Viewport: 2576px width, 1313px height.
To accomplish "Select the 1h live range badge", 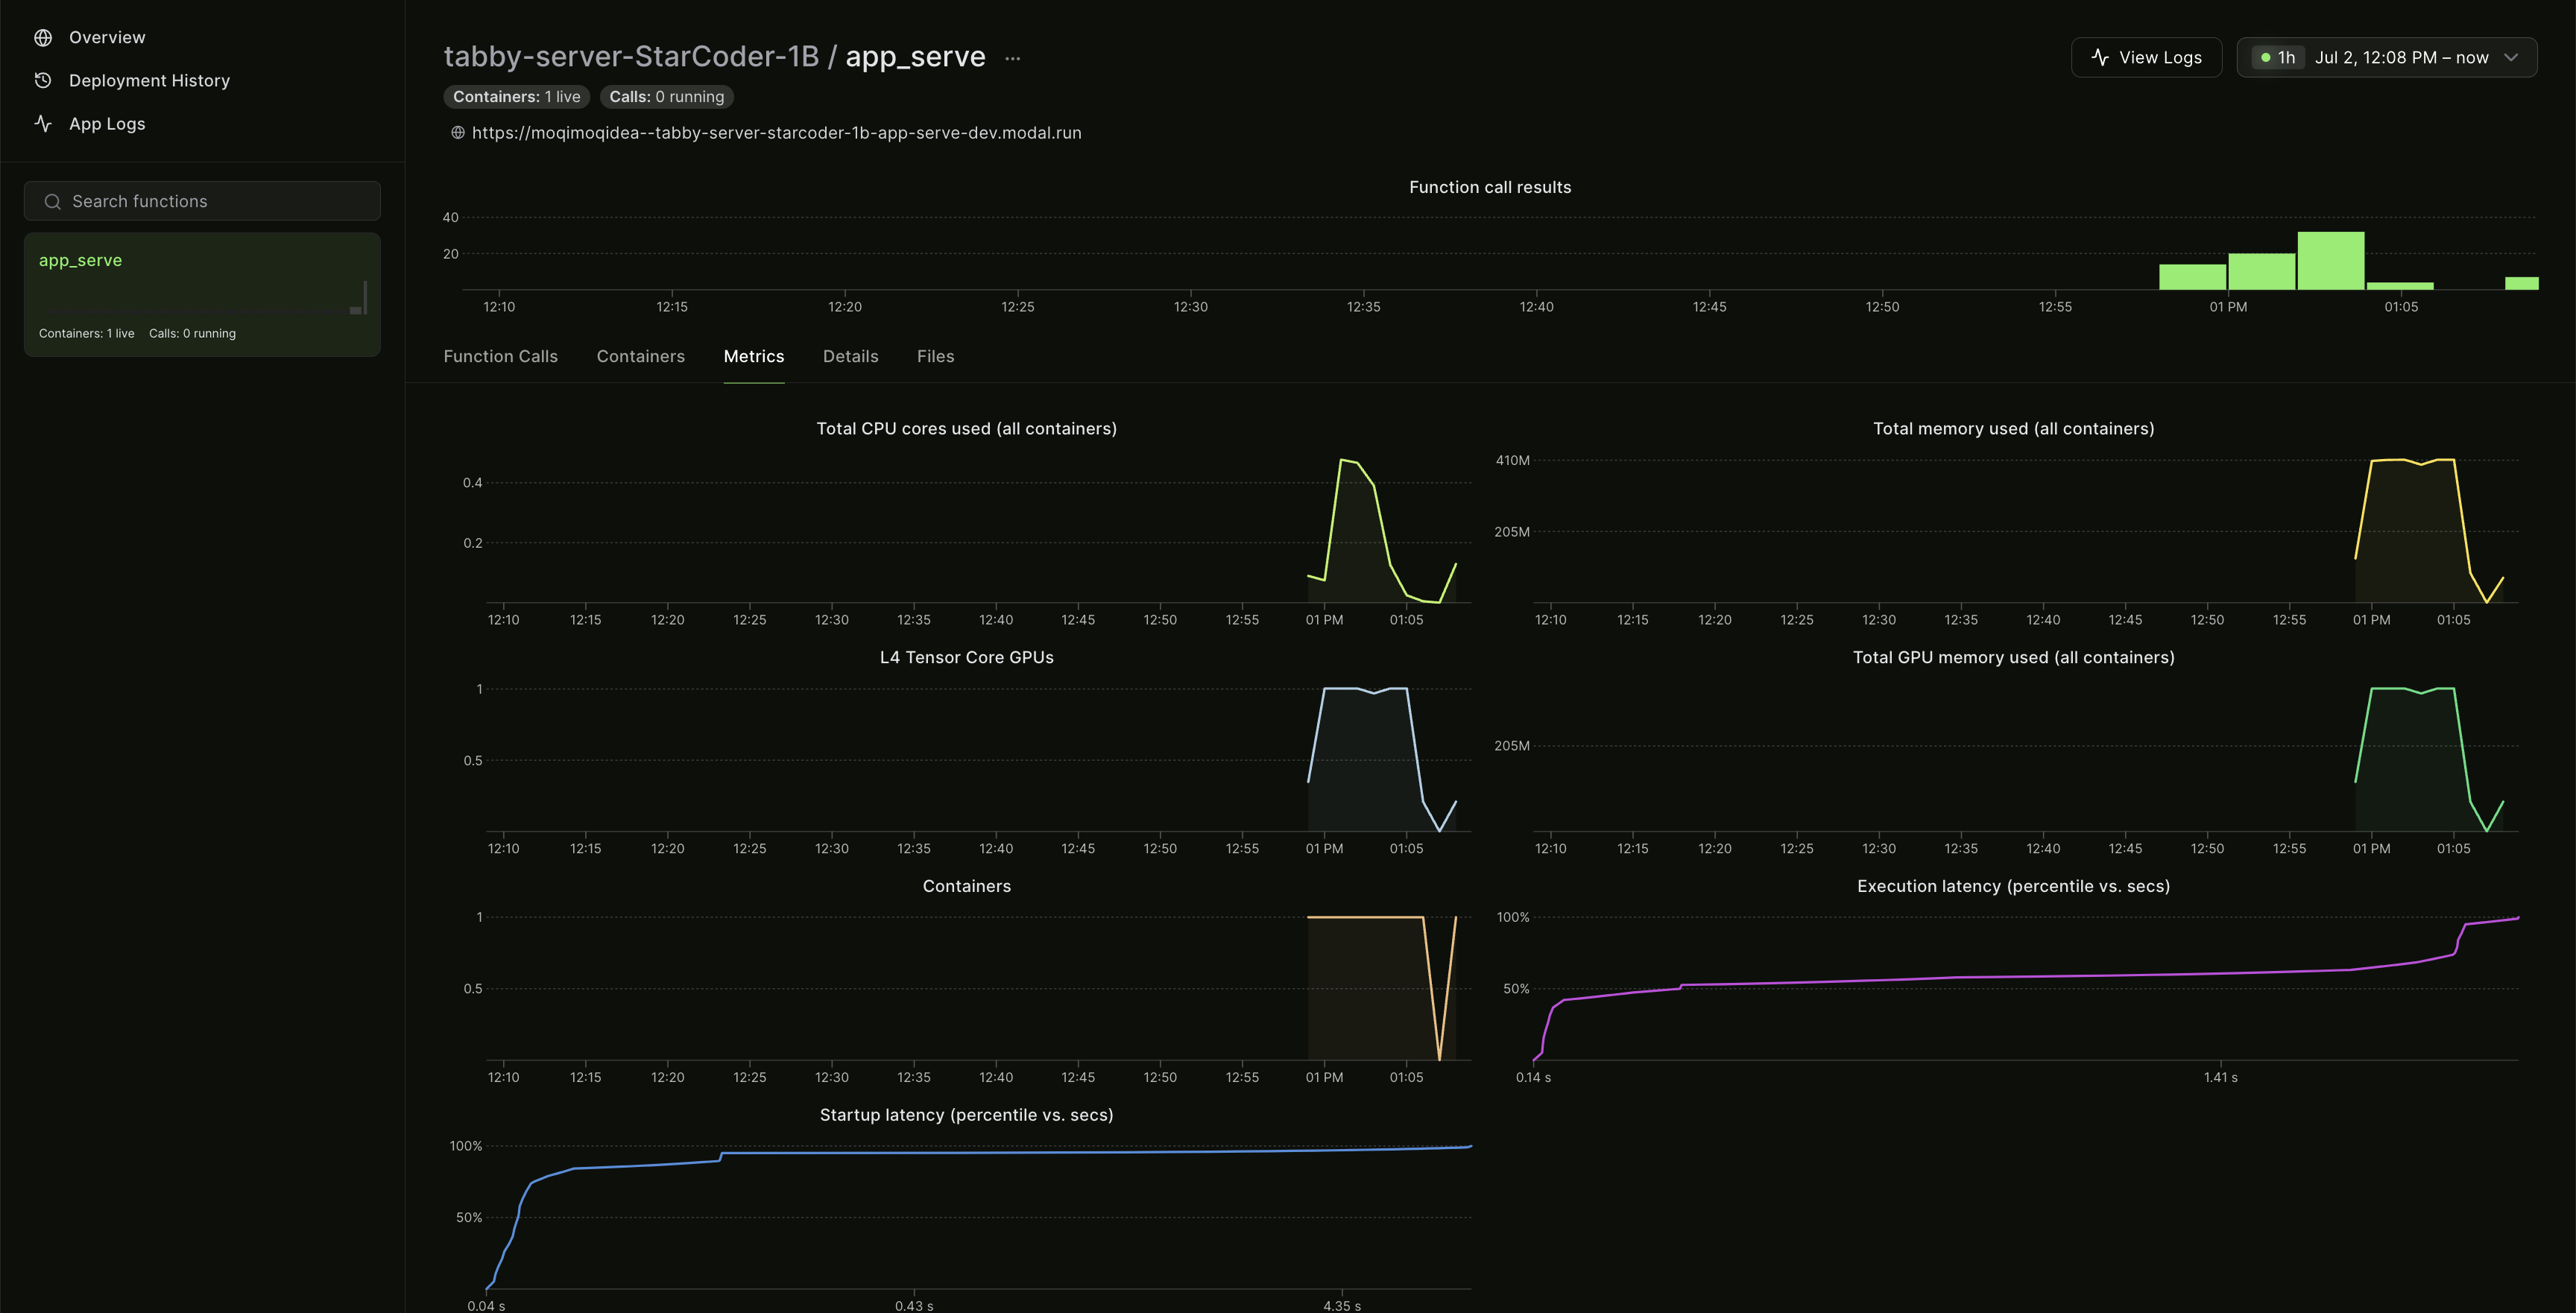I will tap(2278, 57).
